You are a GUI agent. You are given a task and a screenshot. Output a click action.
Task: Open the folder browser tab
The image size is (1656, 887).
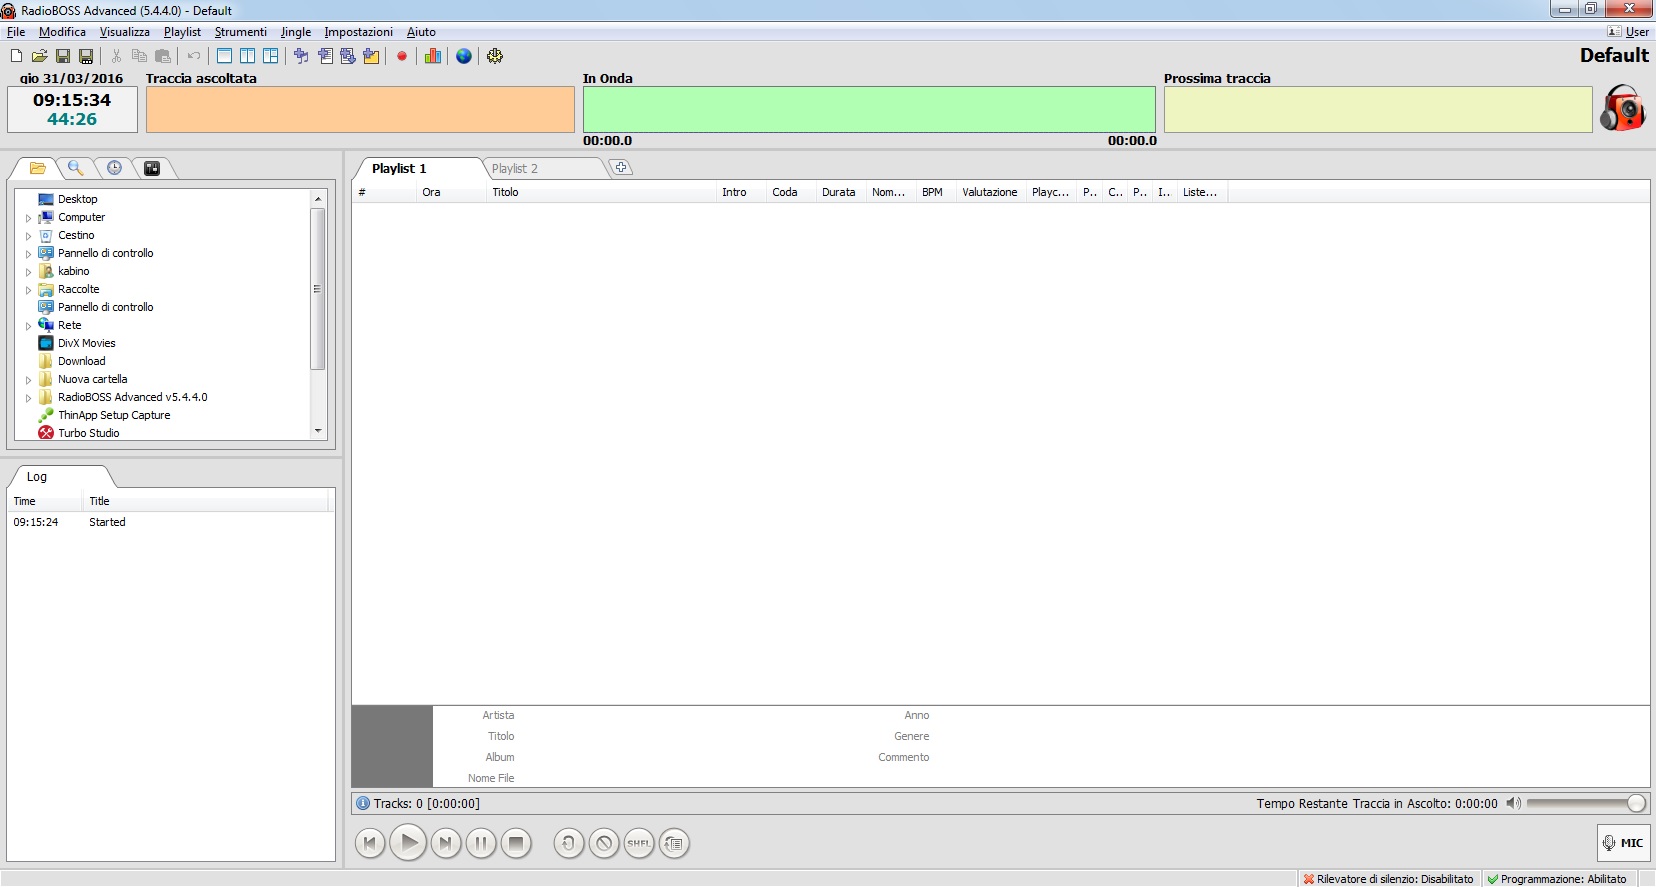coord(38,168)
